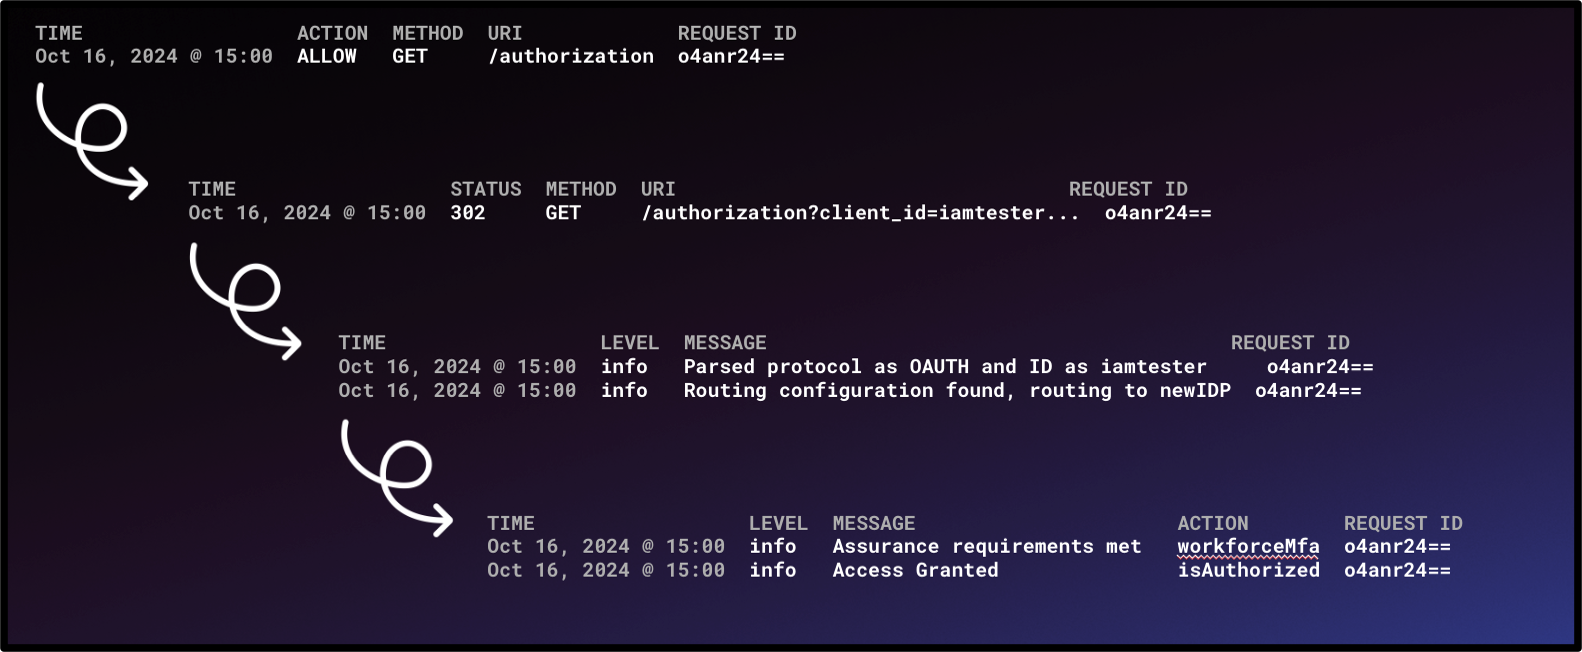Open the /authorization?client_id=iamtester URI

click(860, 213)
